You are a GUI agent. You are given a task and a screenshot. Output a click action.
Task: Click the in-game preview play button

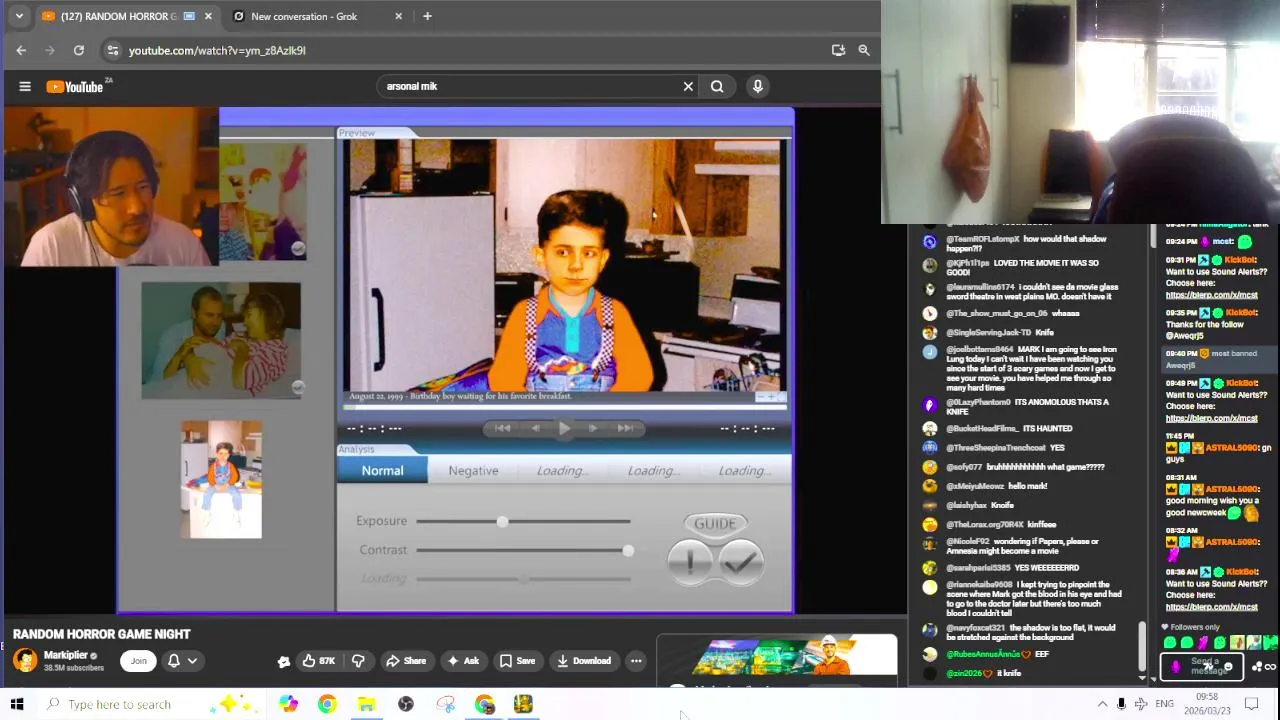[x=564, y=428]
